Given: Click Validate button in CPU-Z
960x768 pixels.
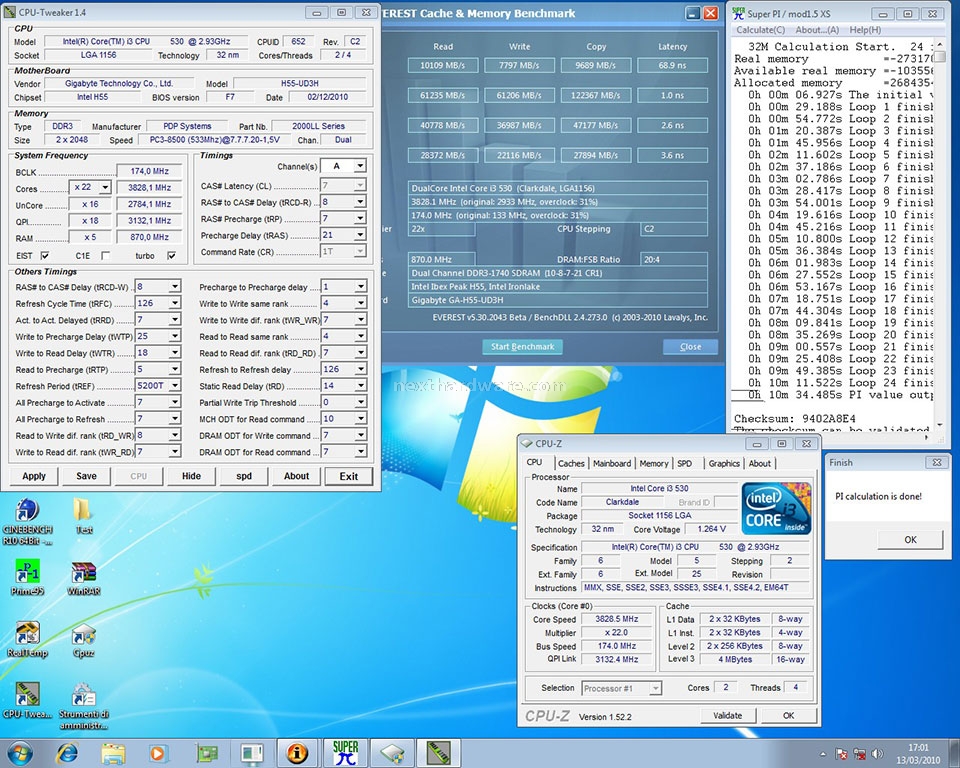Looking at the screenshot, I should [727, 715].
